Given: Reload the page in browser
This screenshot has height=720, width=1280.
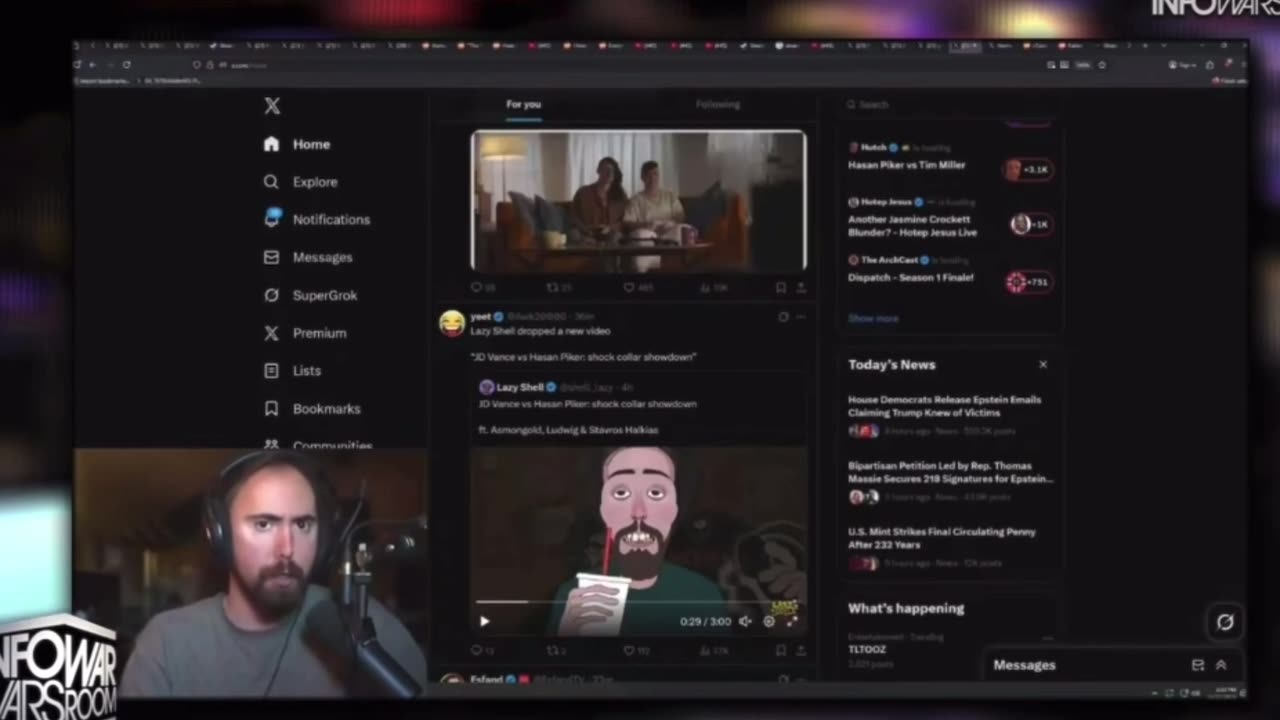Looking at the screenshot, I should [126, 64].
